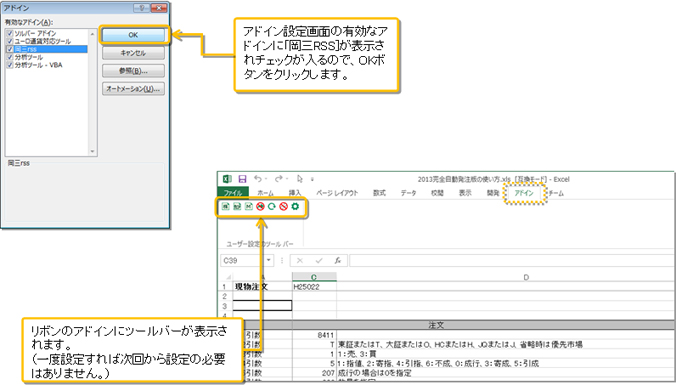Switch to the ホーム ribbon tab
The width and height of the screenshot is (676, 385).
click(265, 193)
